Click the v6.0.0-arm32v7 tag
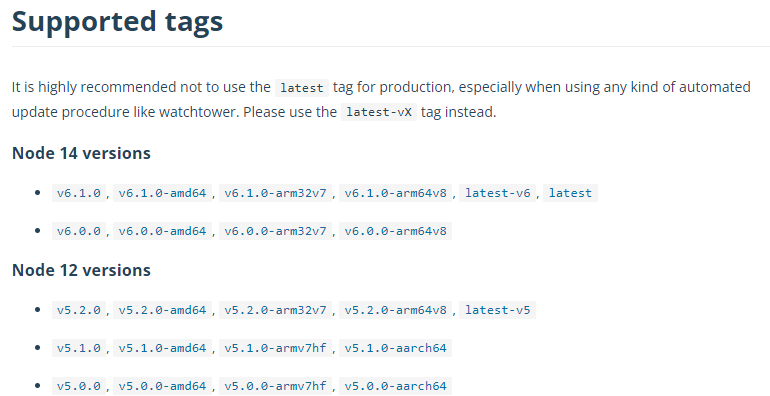 pyautogui.click(x=275, y=231)
